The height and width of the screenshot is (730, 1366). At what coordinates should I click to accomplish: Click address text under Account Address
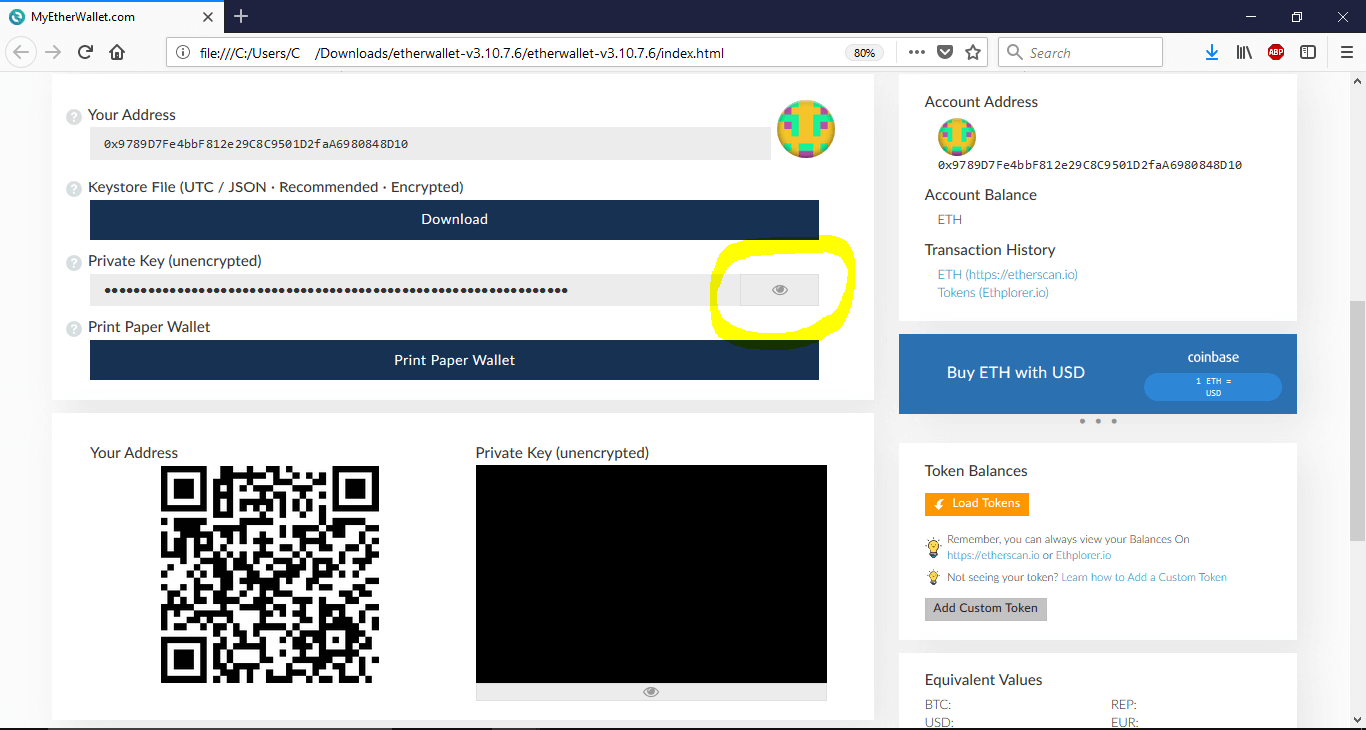click(1090, 165)
